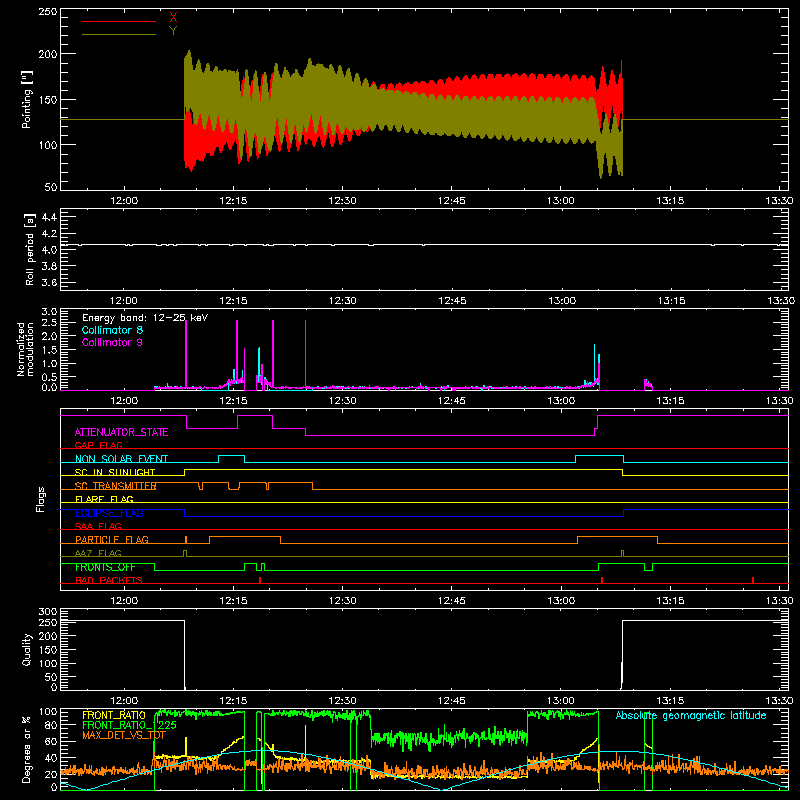
Task: Click the ECLIPSE_FLAG label
Action: pyautogui.click(x=109, y=513)
